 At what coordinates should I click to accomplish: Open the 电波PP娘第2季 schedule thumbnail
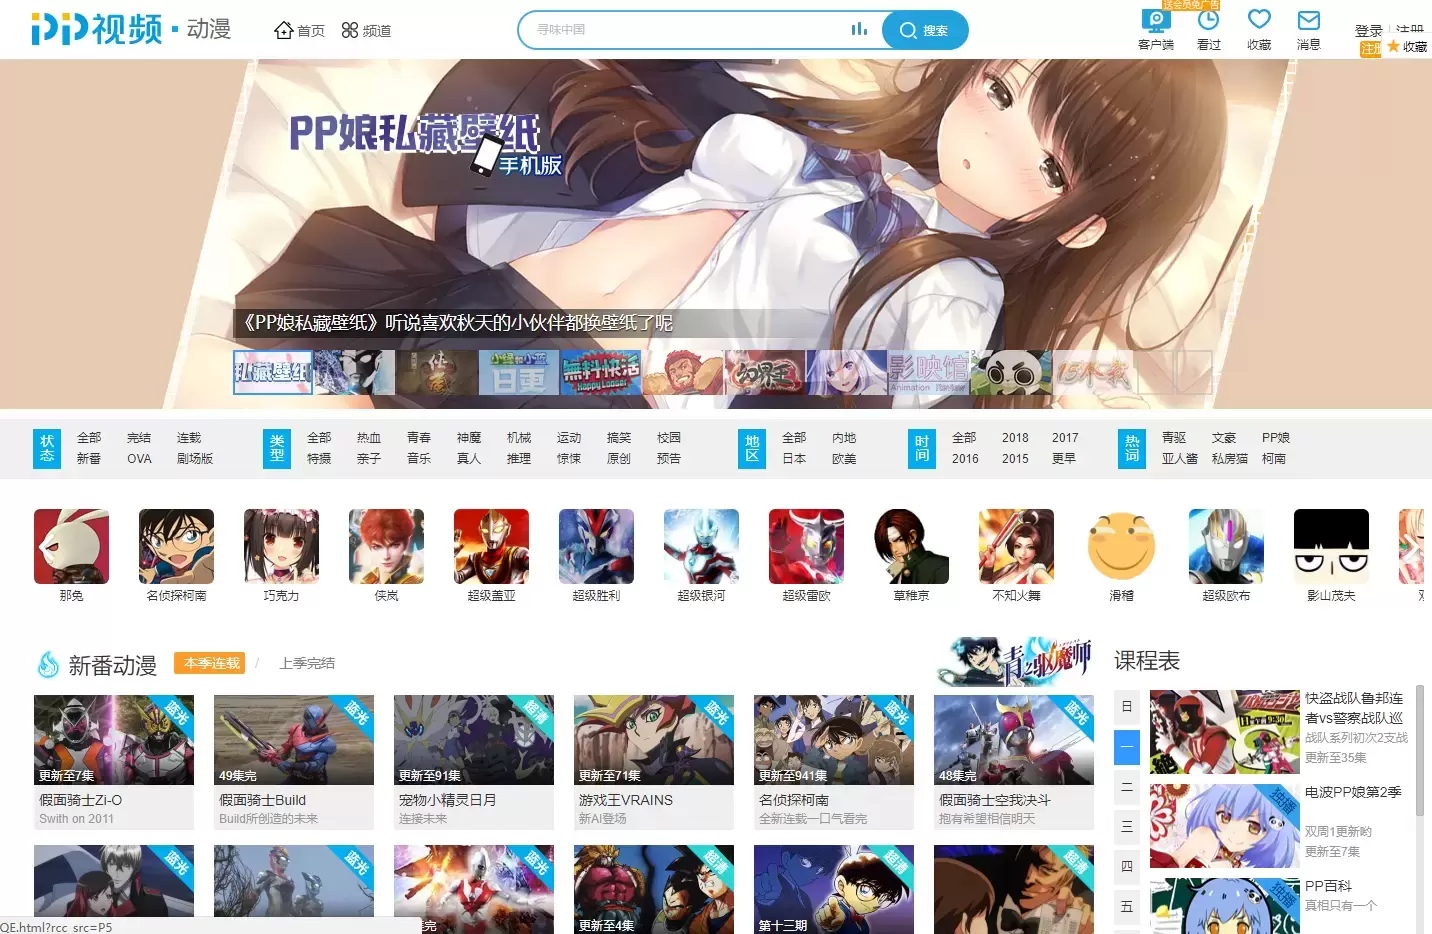pos(1224,826)
